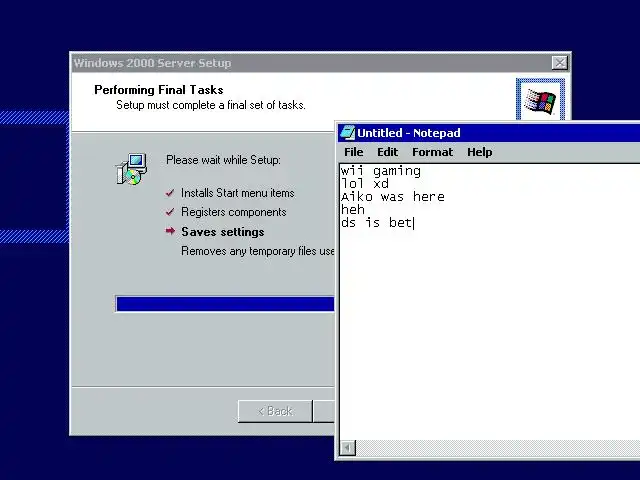This screenshot has width=640, height=480.
Task: Click the red arrow beside Saves settings
Action: coord(170,231)
